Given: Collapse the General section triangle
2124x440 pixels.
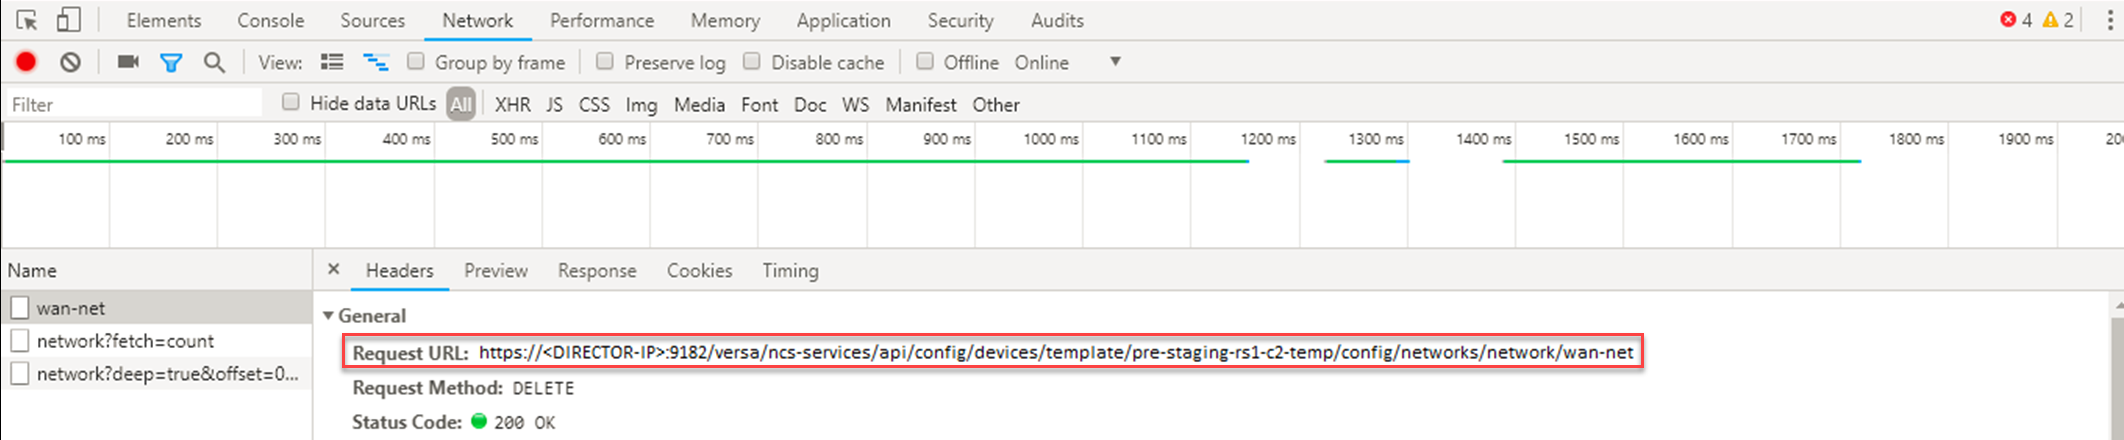Looking at the screenshot, I should [x=328, y=316].
